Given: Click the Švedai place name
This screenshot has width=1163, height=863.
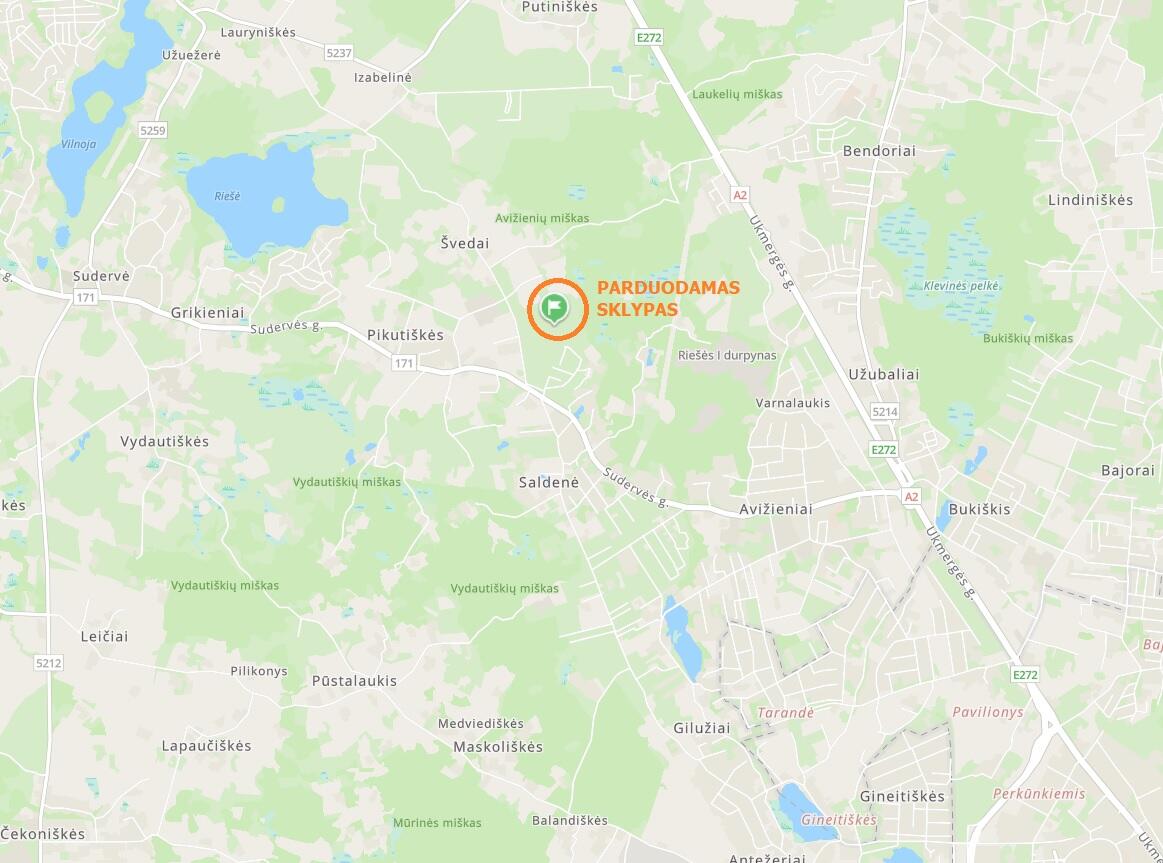Looking at the screenshot, I should [465, 243].
